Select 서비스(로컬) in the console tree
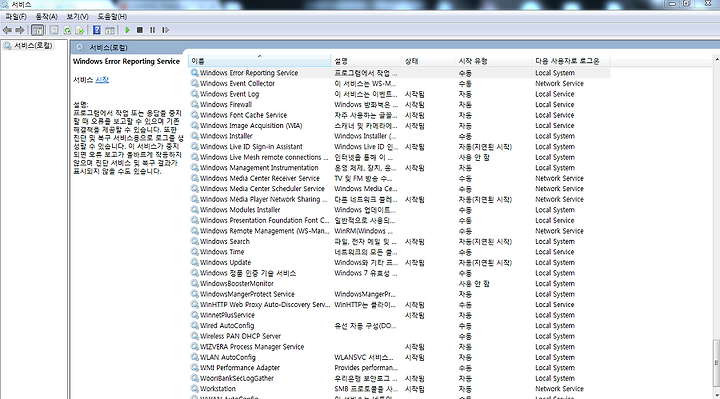The width and height of the screenshot is (720, 399). click(33, 45)
